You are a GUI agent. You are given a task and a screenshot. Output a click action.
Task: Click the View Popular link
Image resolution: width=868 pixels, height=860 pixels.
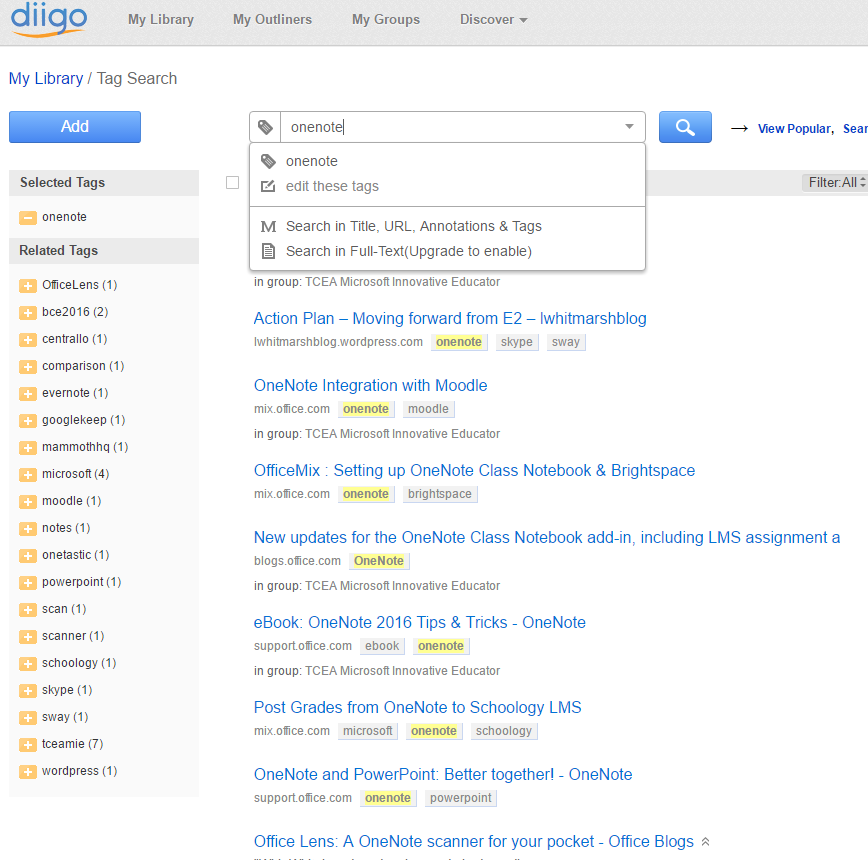click(x=793, y=129)
